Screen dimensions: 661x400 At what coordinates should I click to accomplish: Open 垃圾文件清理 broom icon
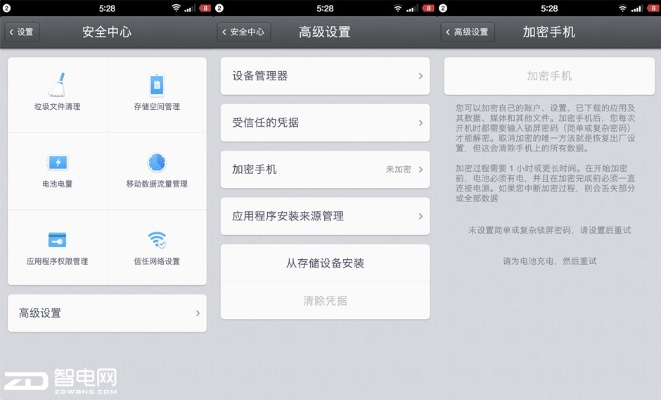[58, 83]
